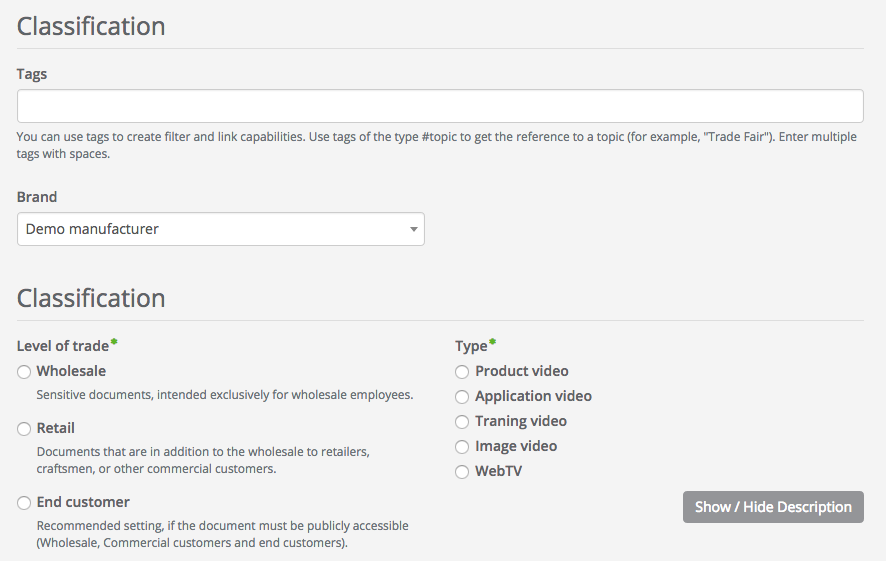The width and height of the screenshot is (886, 561).
Task: Click the Brand dropdown arrow
Action: tap(413, 230)
